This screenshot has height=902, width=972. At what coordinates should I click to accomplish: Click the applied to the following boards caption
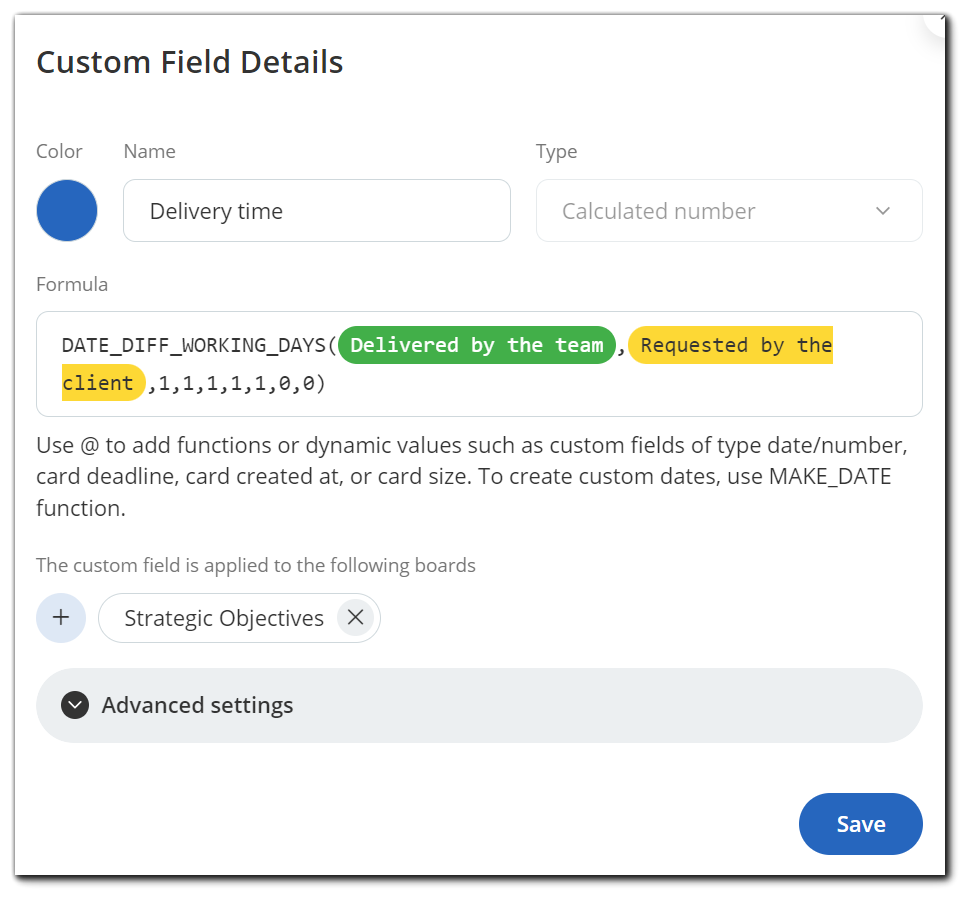tap(255, 565)
